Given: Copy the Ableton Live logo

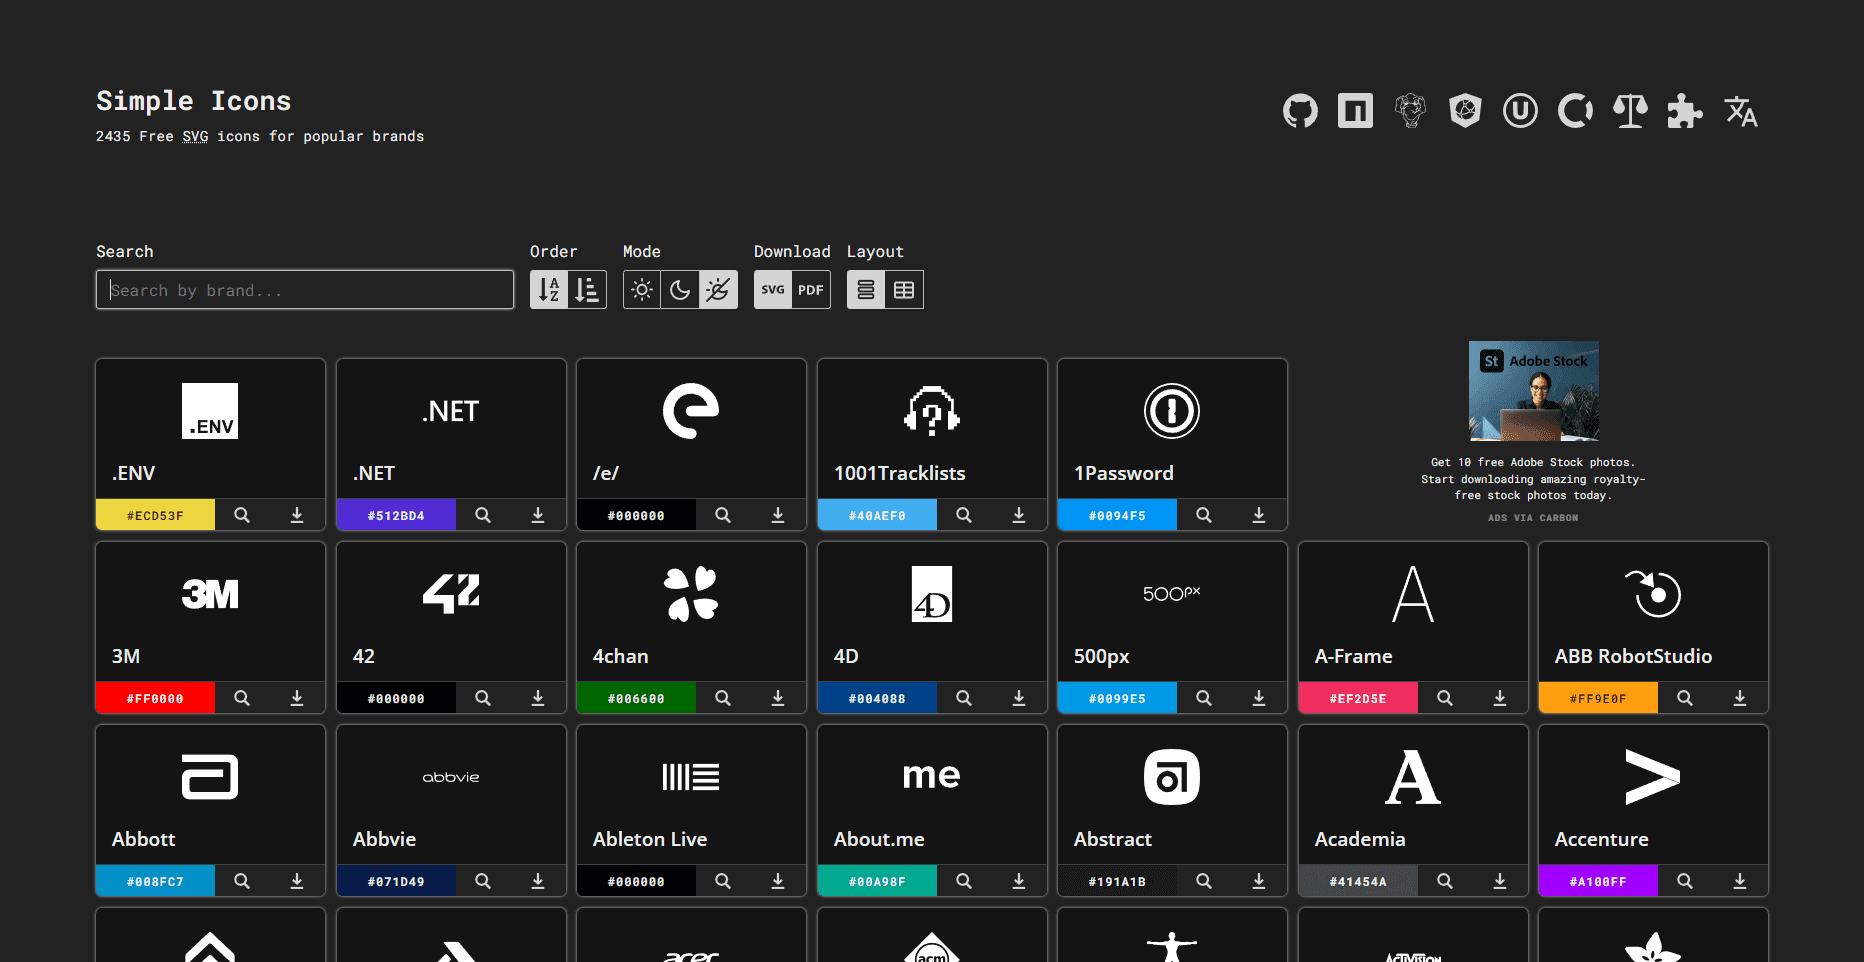Looking at the screenshot, I should tap(691, 777).
